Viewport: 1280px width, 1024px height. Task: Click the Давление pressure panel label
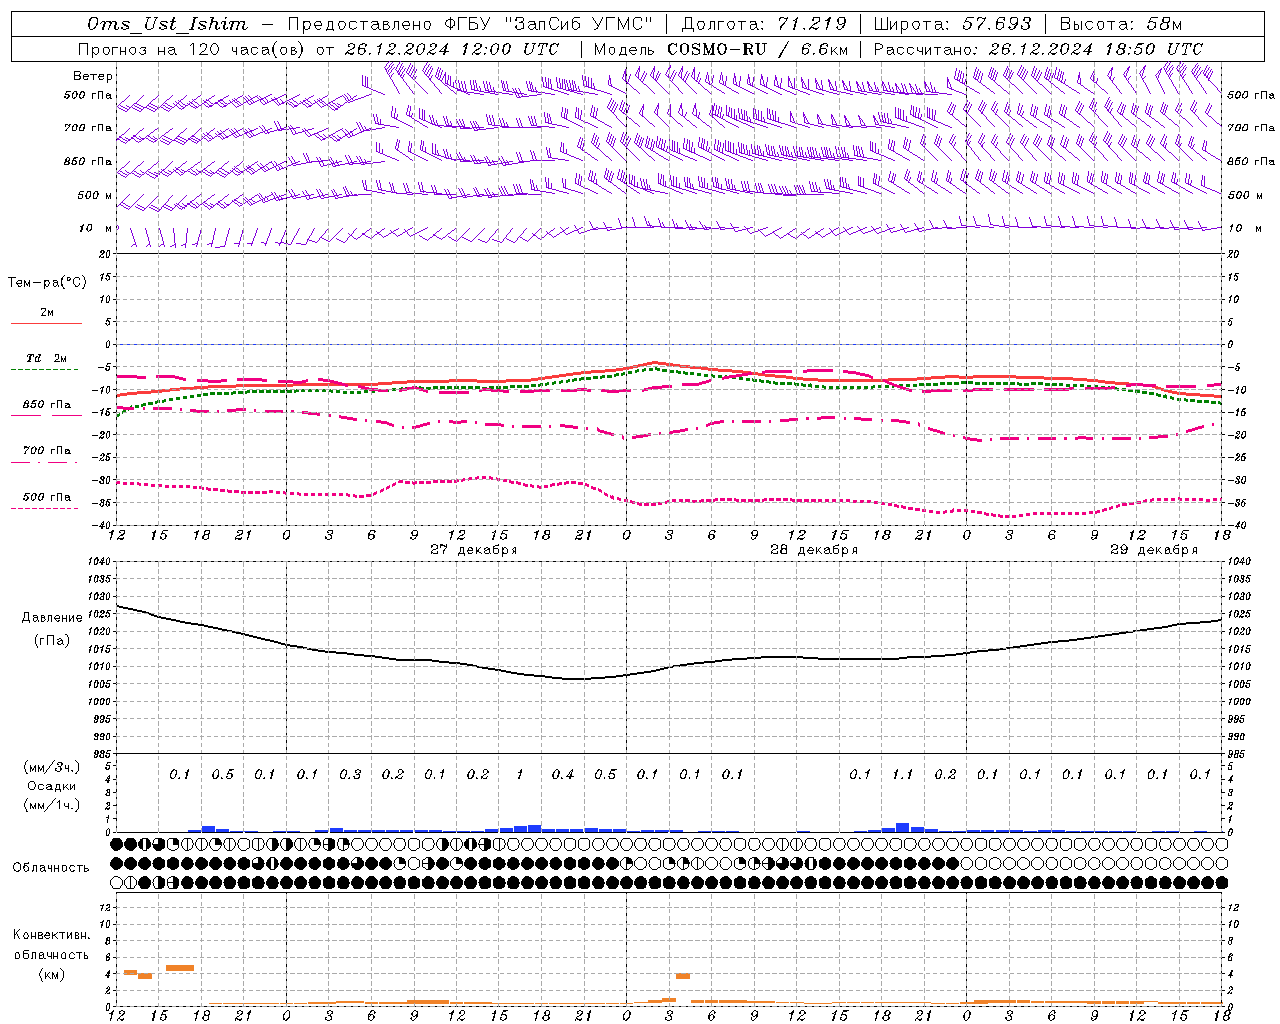(52, 618)
